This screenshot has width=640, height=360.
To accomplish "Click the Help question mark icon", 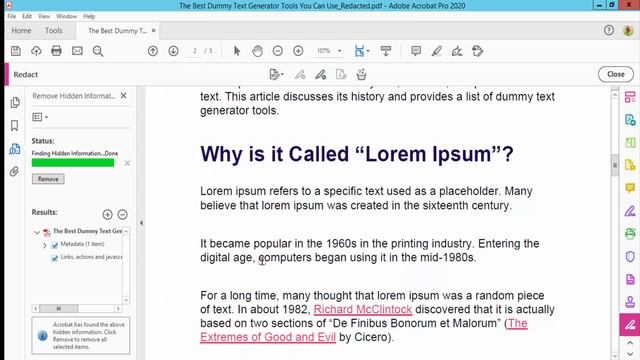I will coord(609,30).
